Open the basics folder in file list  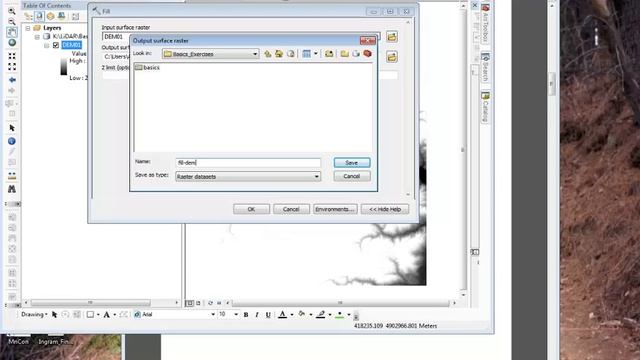pyautogui.click(x=147, y=67)
